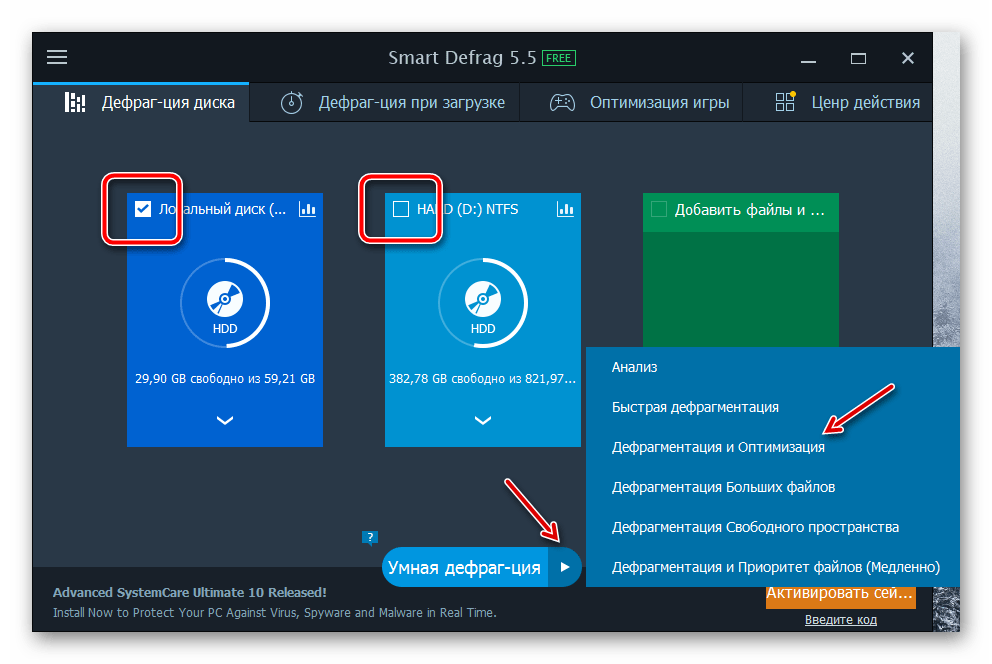
Task: Click the Advanced SystemCare Ultimate 10 Released! banner
Action: pos(190,593)
